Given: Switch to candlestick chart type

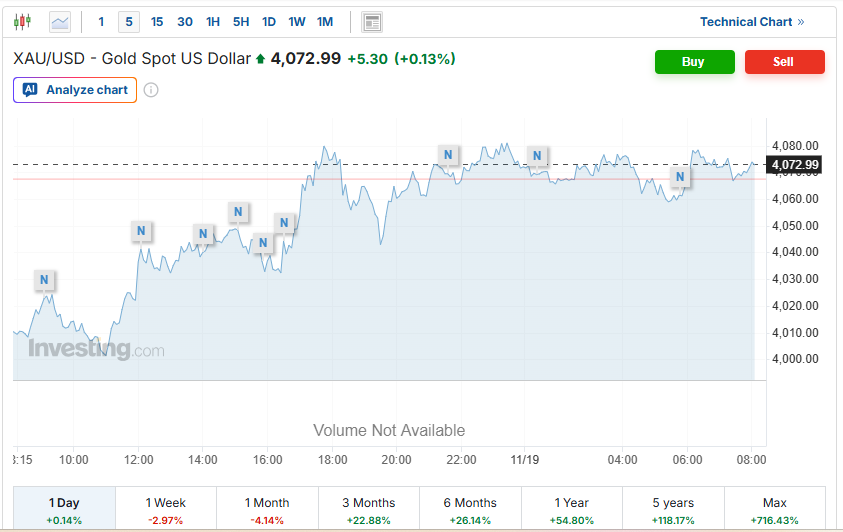Looking at the screenshot, I should coord(22,21).
